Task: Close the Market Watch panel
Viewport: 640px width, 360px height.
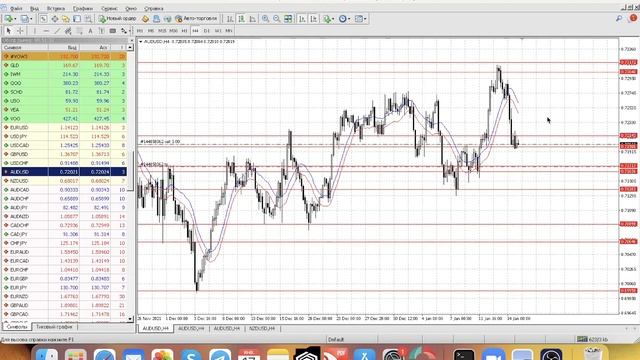Action: tap(131, 40)
